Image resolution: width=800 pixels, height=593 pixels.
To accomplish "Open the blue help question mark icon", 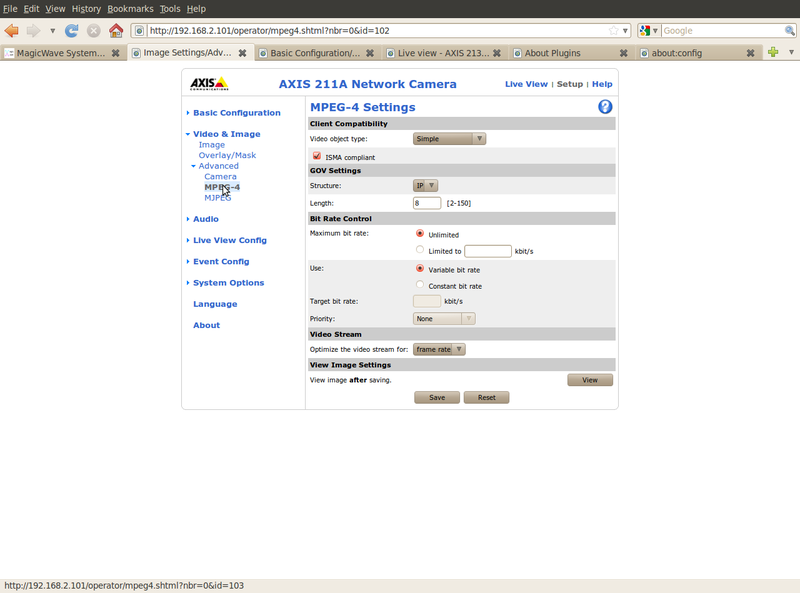I will tap(605, 107).
